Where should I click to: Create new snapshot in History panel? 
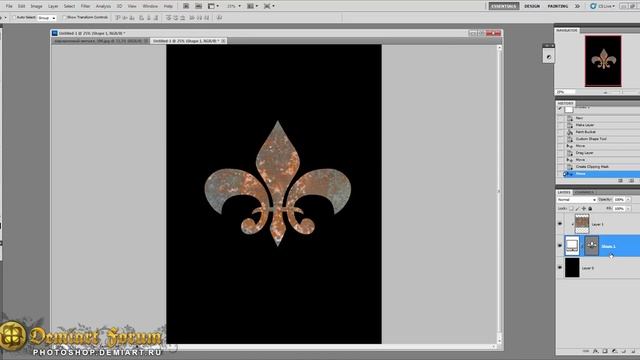[631, 180]
